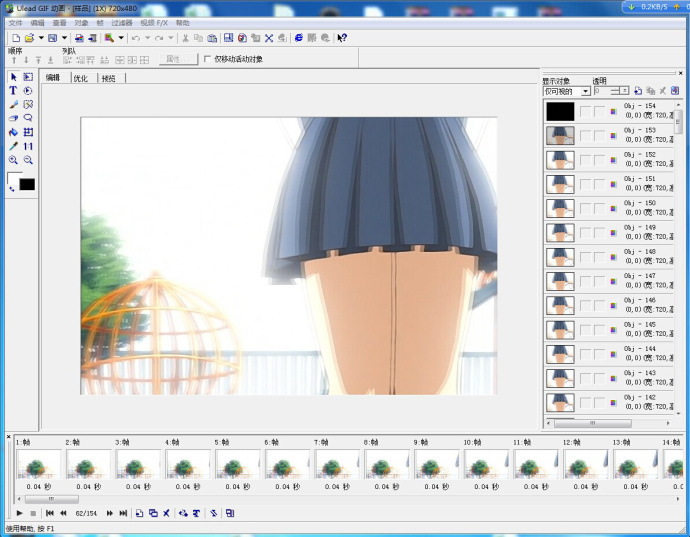Toggle second lock box for Obj - 154
This screenshot has height=537, width=690.
coord(599,112)
